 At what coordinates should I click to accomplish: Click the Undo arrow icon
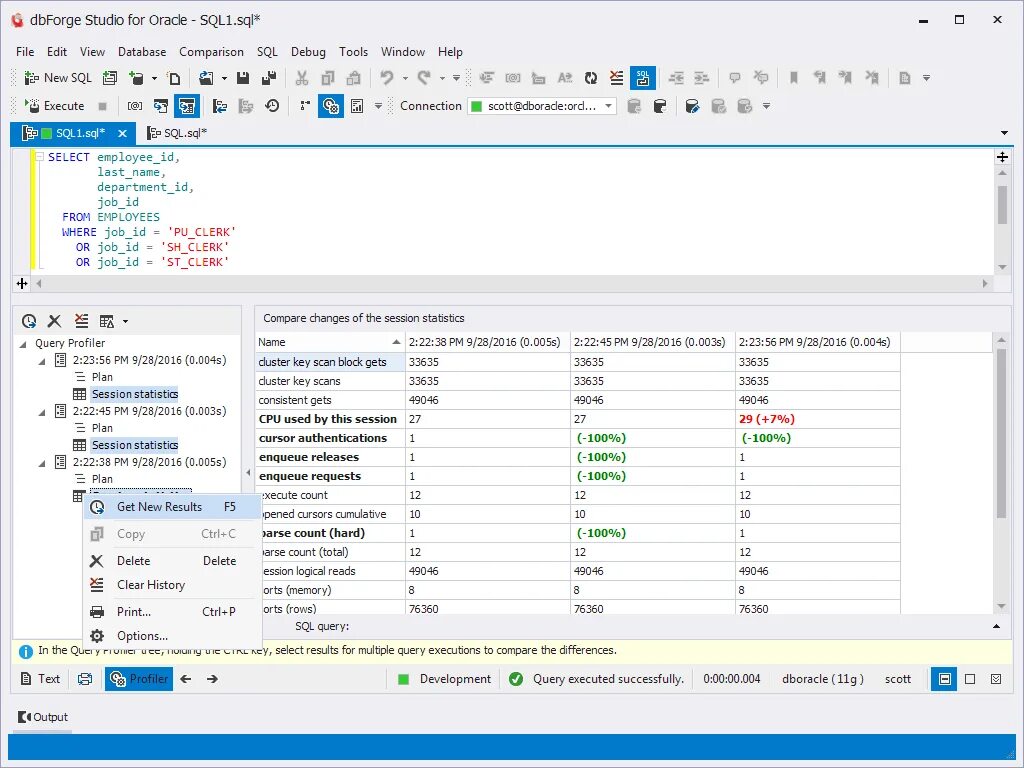pyautogui.click(x=387, y=78)
